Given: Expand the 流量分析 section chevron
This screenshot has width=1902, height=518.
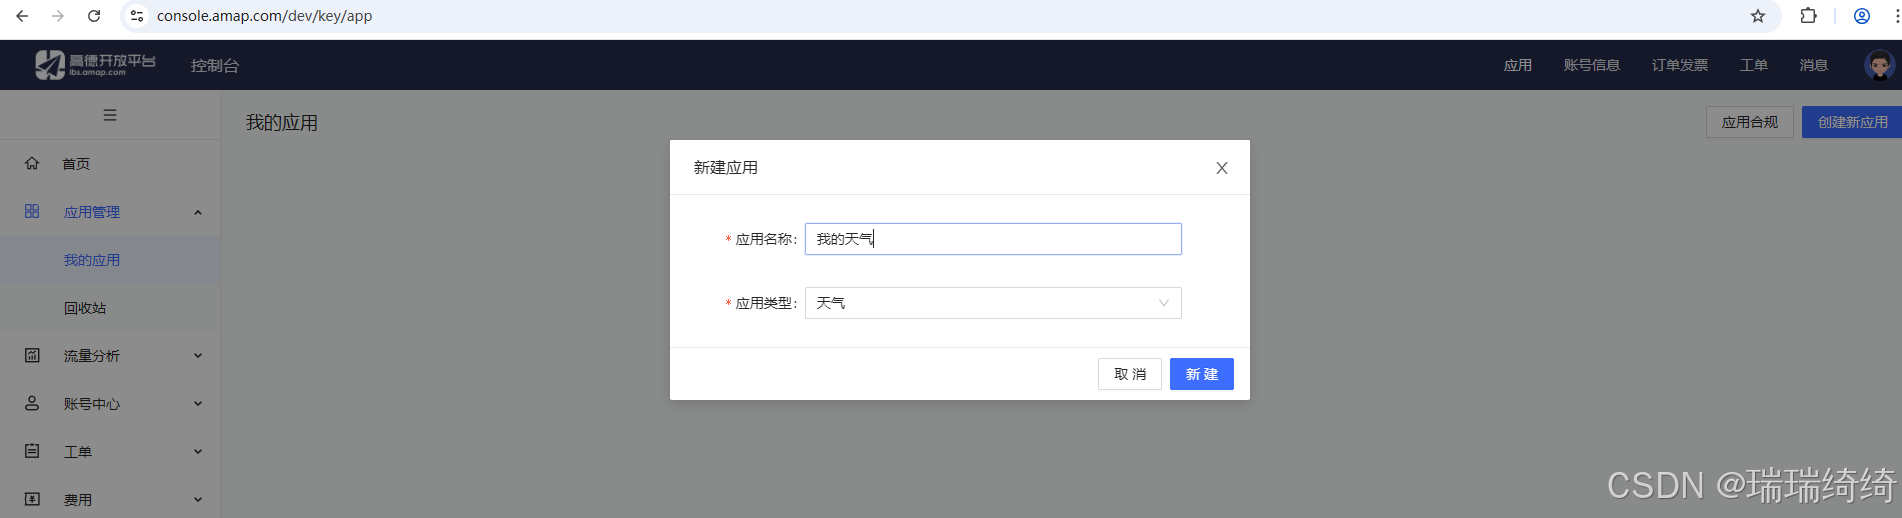Looking at the screenshot, I should 198,356.
